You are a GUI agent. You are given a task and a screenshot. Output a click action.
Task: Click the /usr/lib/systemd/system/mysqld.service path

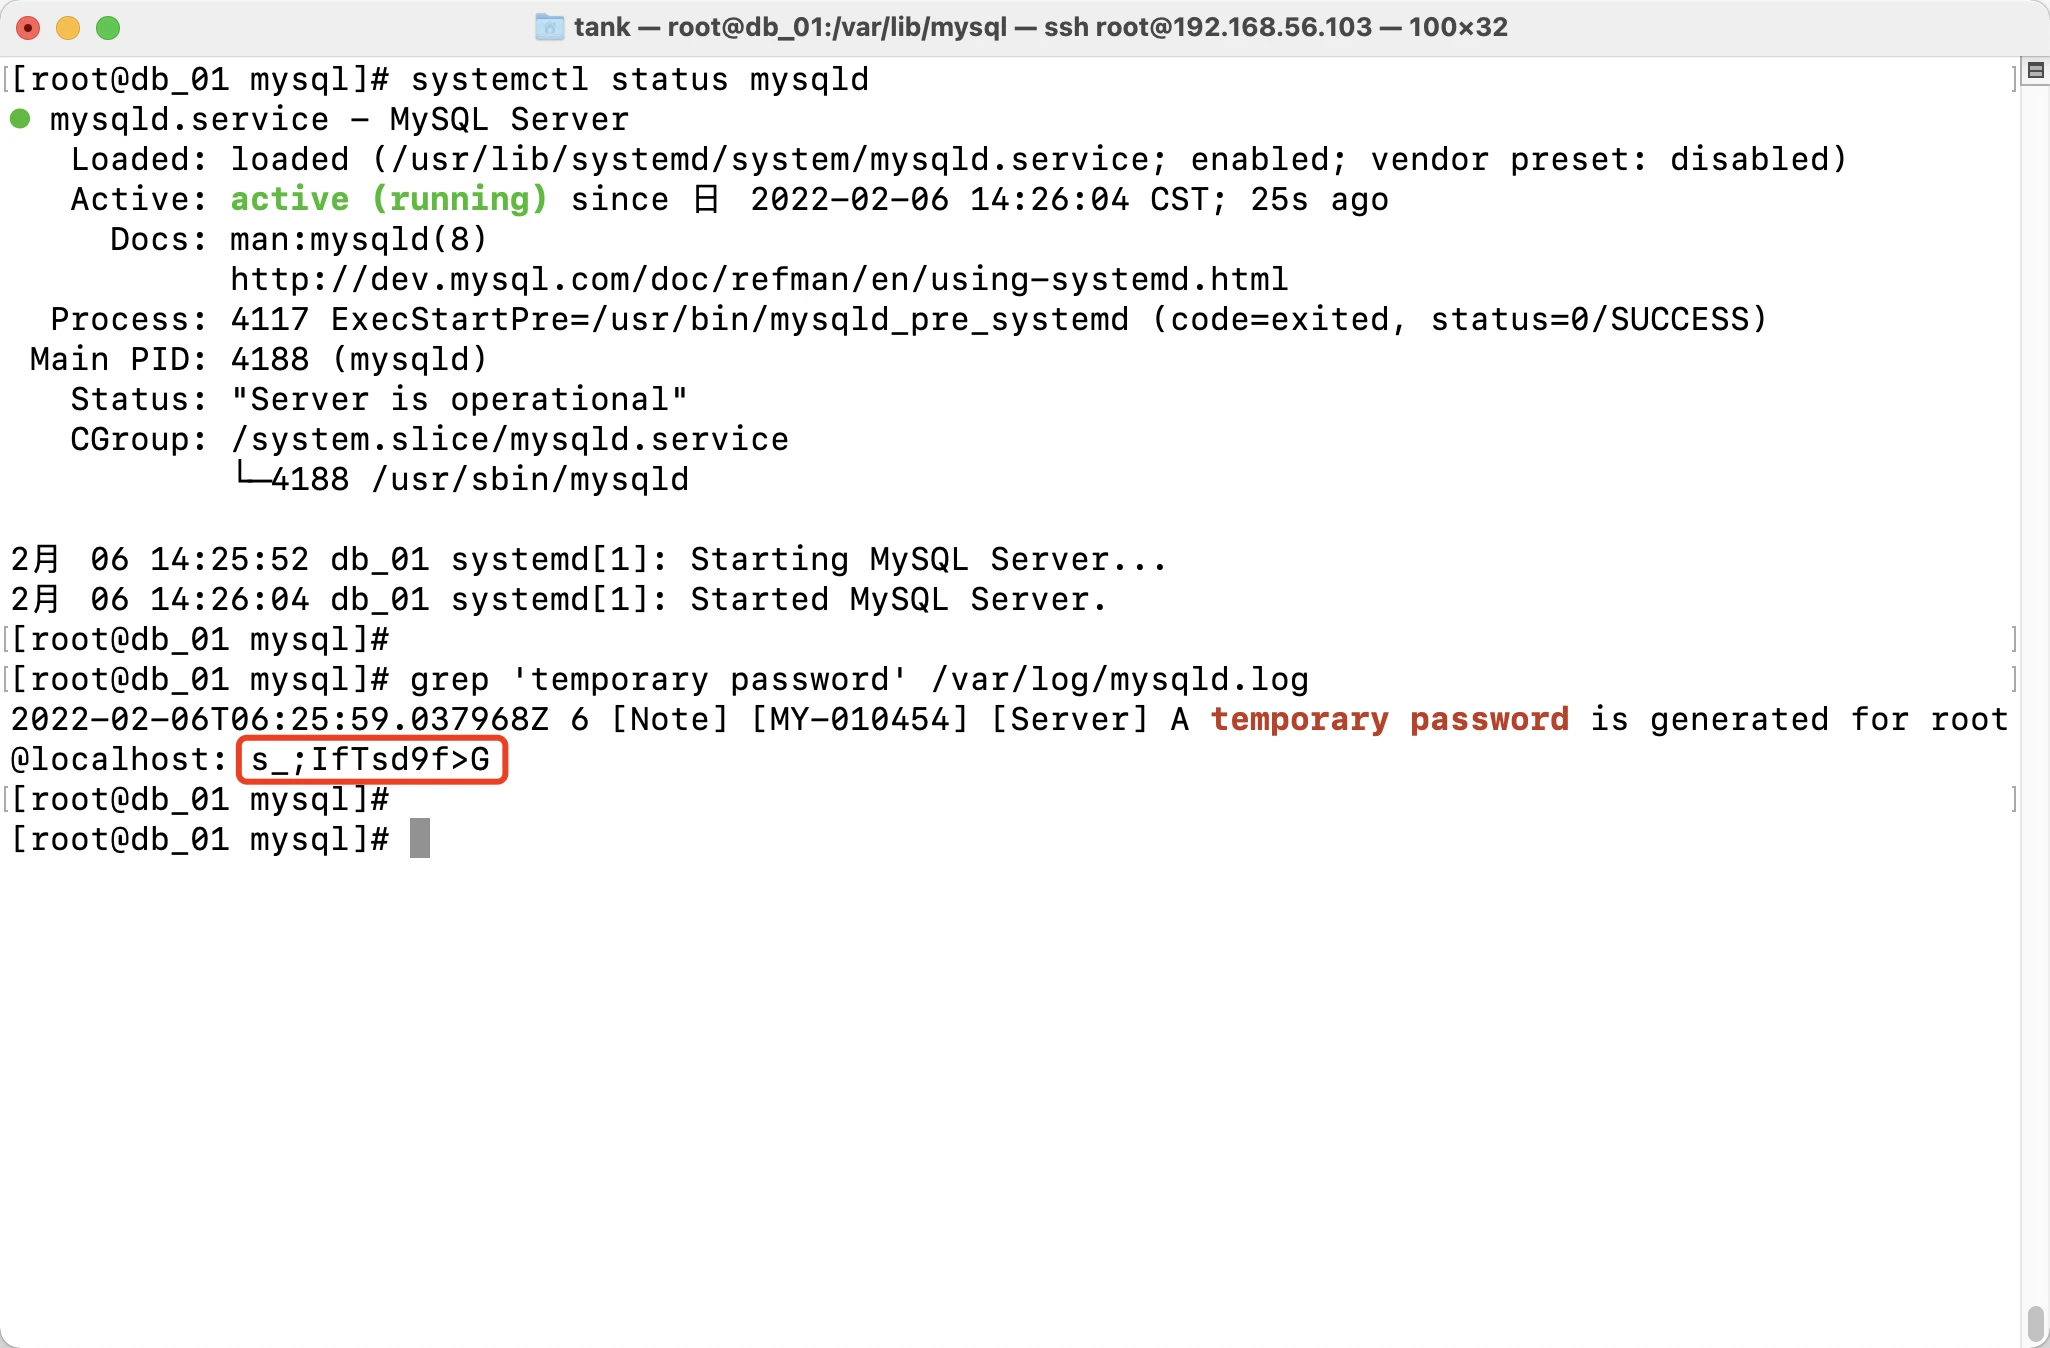click(x=769, y=160)
